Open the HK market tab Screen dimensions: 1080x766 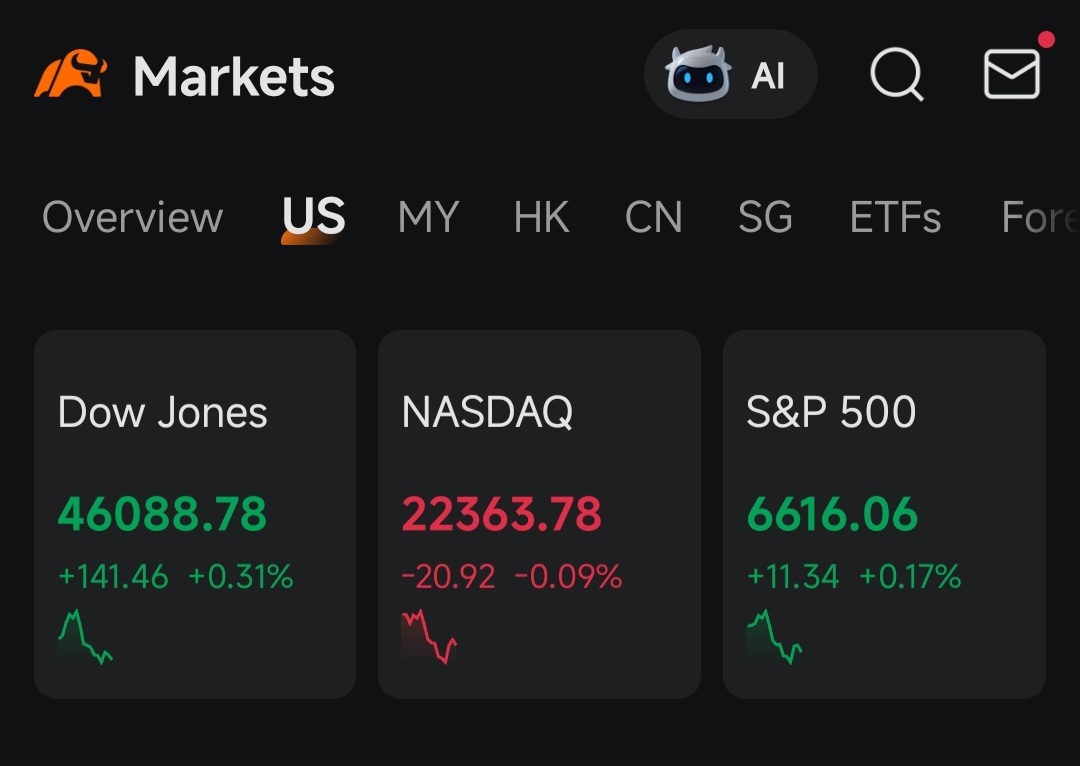point(541,217)
